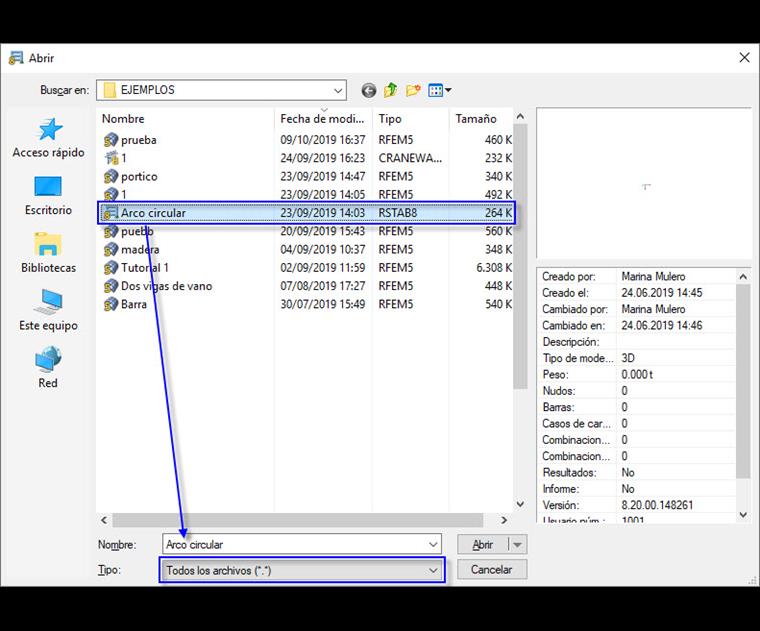Click the Cambiado en value 24.06.2019 14:46

[x=662, y=326]
